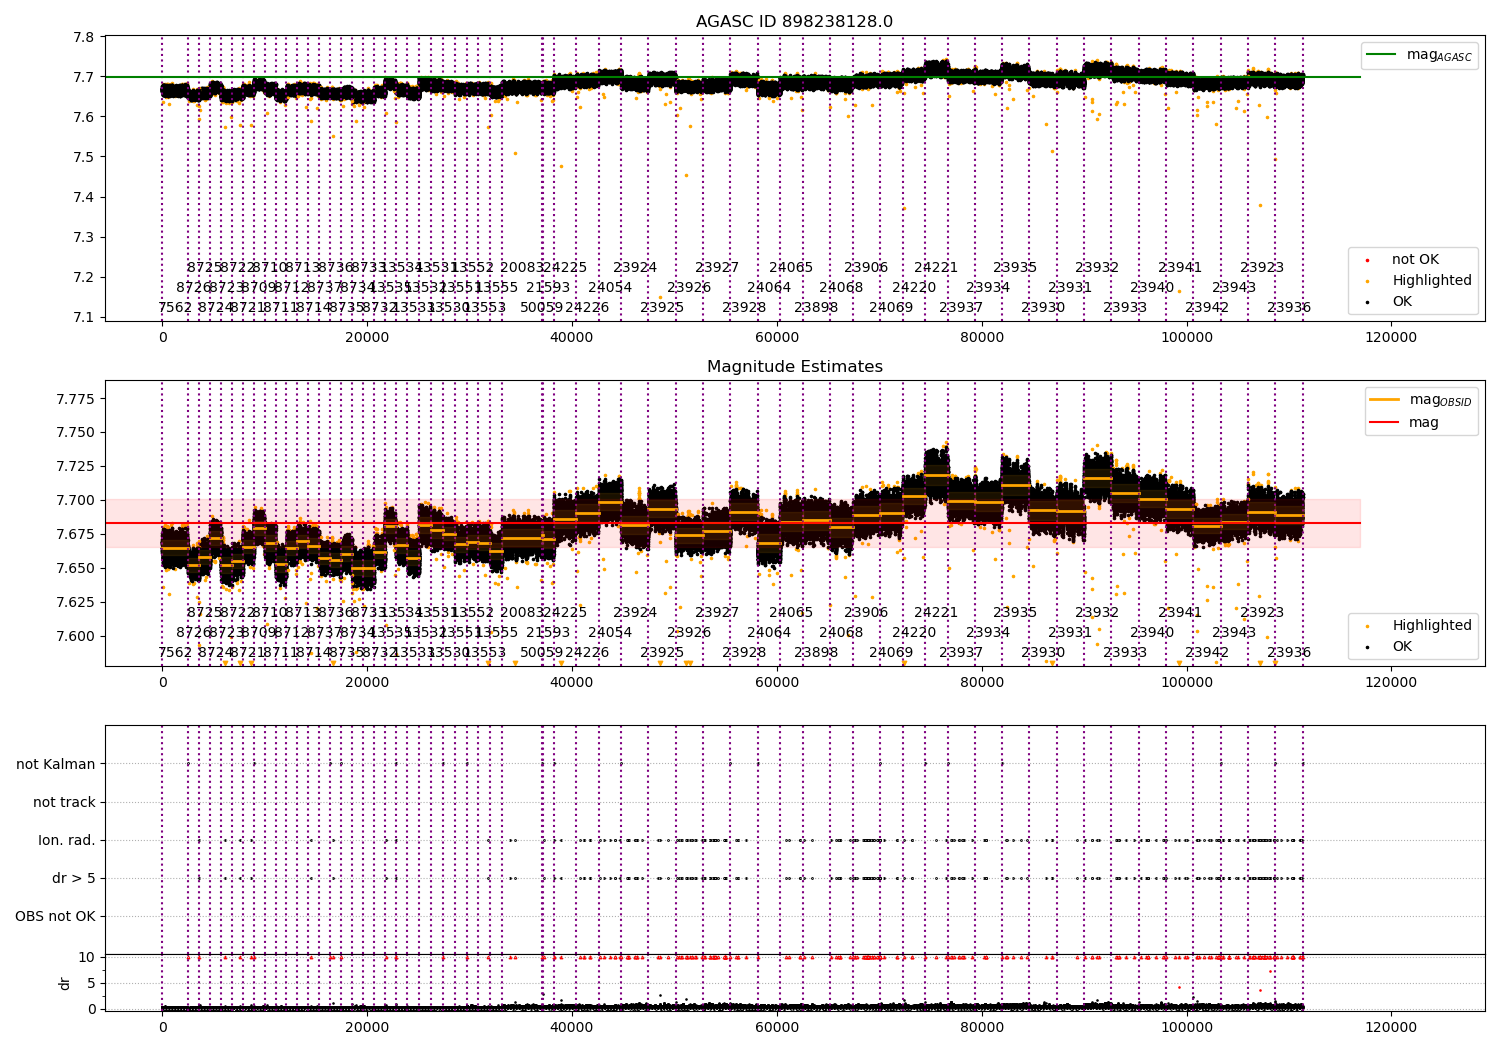Click the 80000 x-tick under the bottom panel
This screenshot has height=1050, width=1500.
coord(982,1027)
